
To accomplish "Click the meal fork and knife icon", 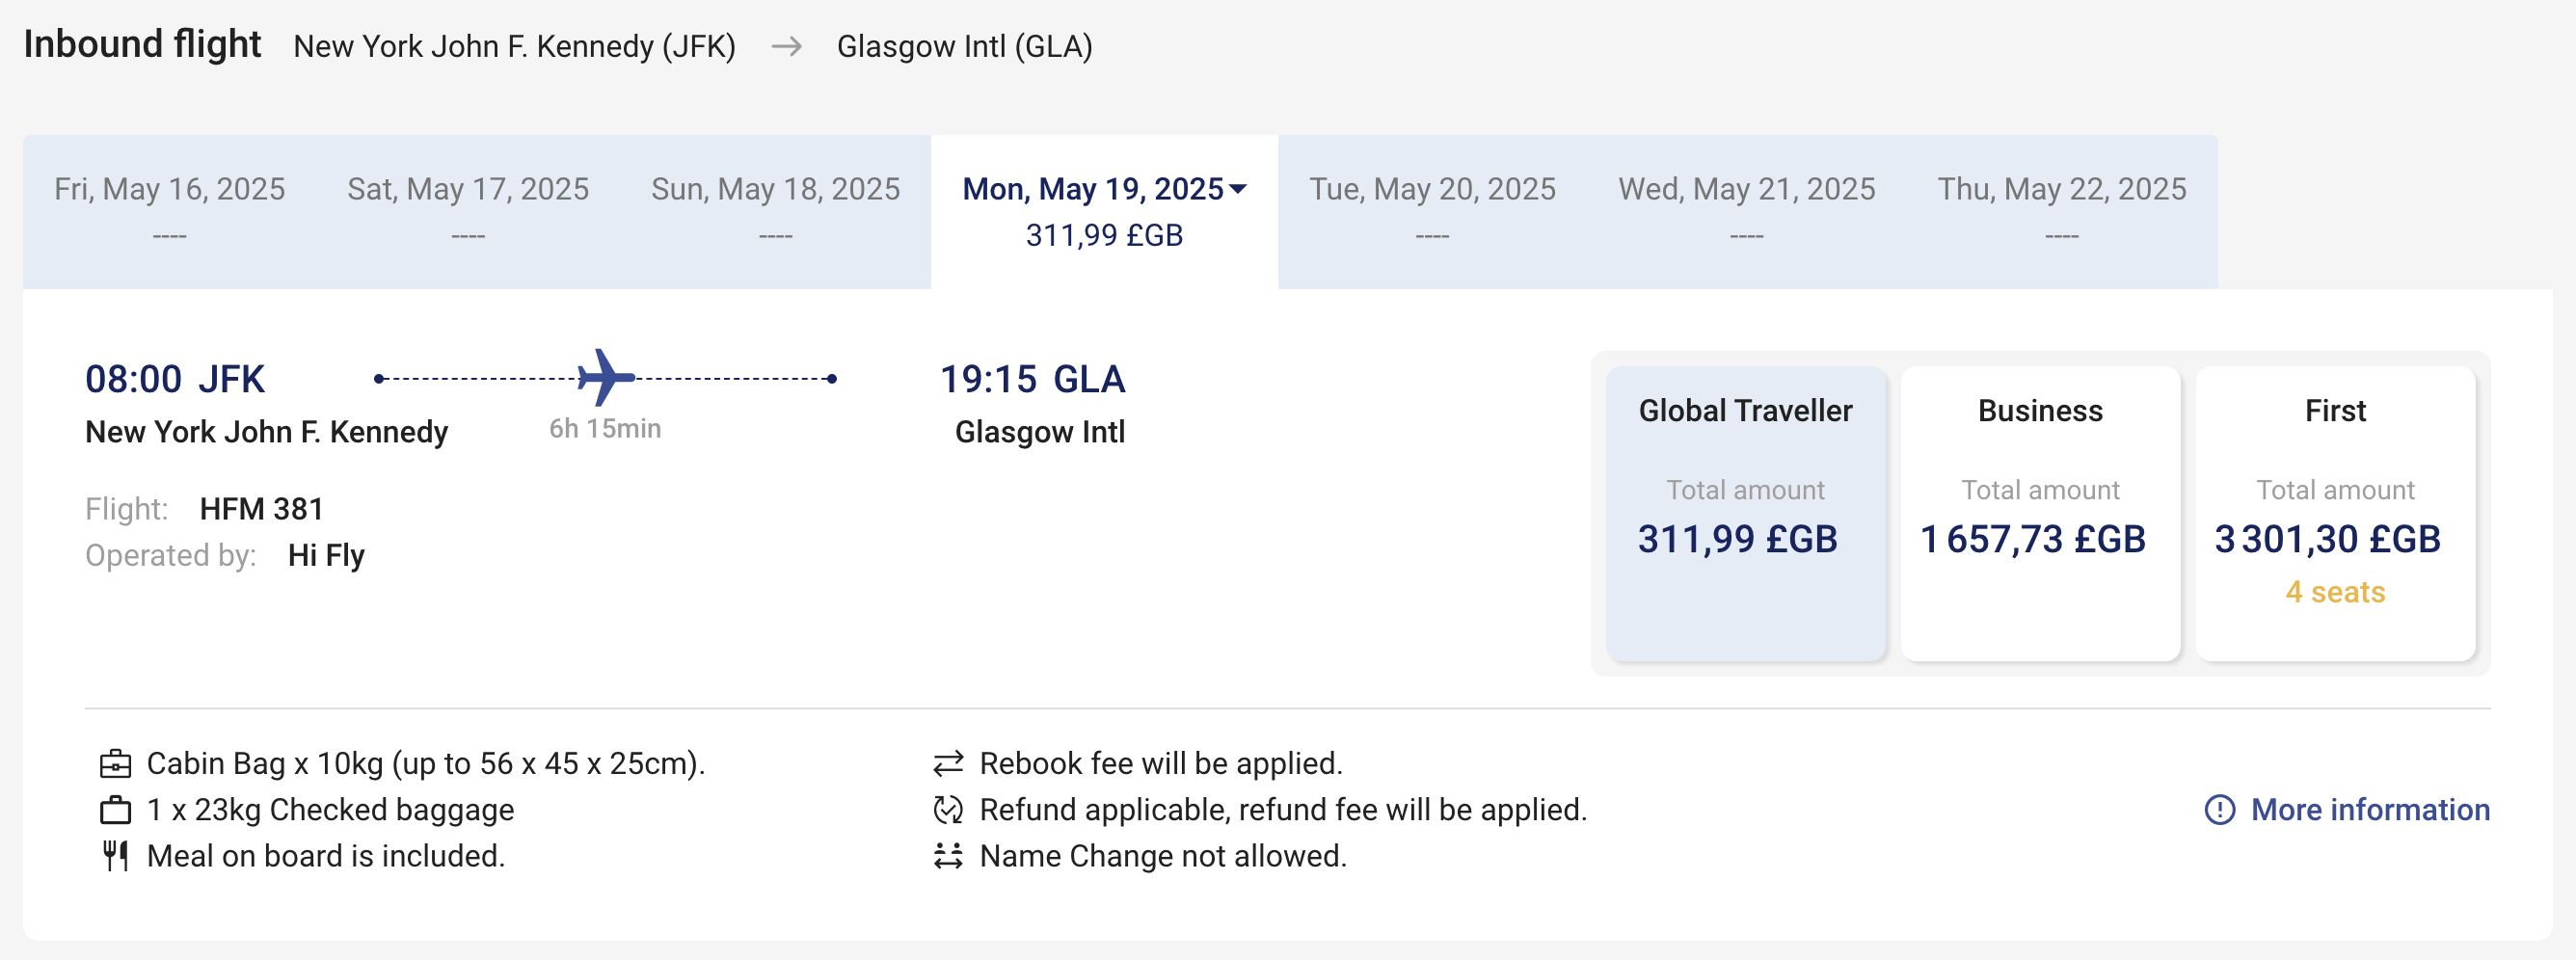I will point(116,856).
